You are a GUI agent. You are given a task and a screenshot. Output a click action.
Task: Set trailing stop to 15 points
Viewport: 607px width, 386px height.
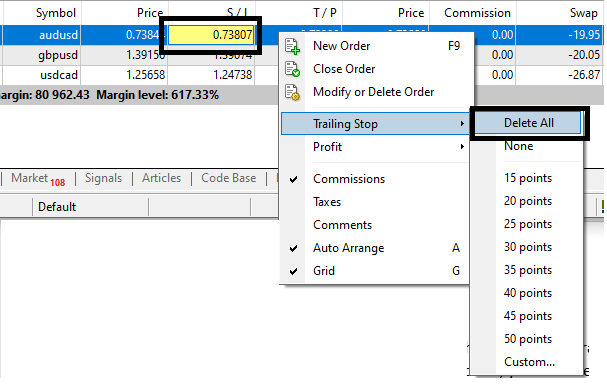[527, 178]
